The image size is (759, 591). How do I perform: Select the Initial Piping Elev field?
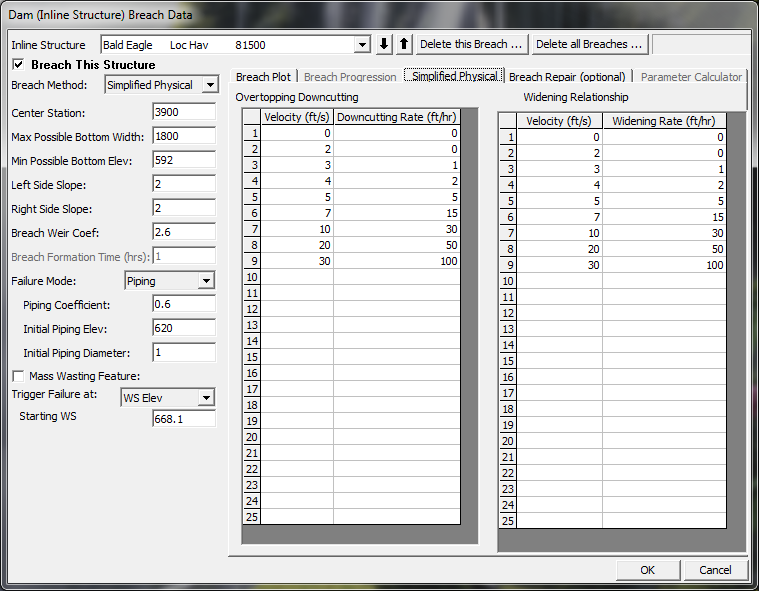[184, 328]
